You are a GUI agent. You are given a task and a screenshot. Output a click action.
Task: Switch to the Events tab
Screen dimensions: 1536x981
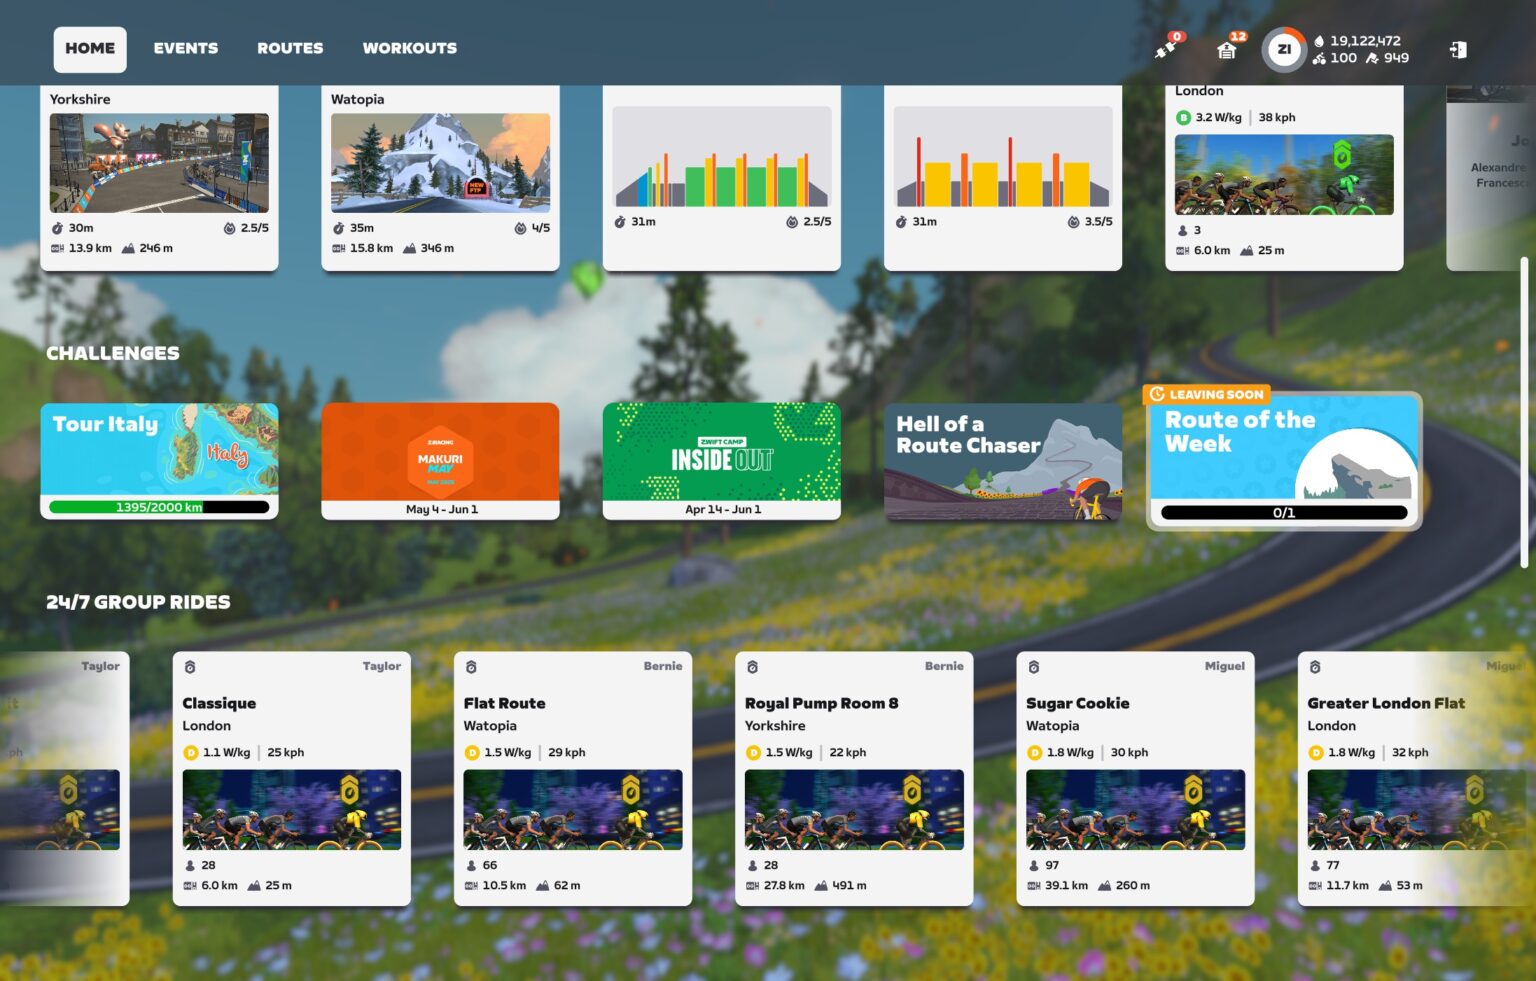(x=185, y=48)
